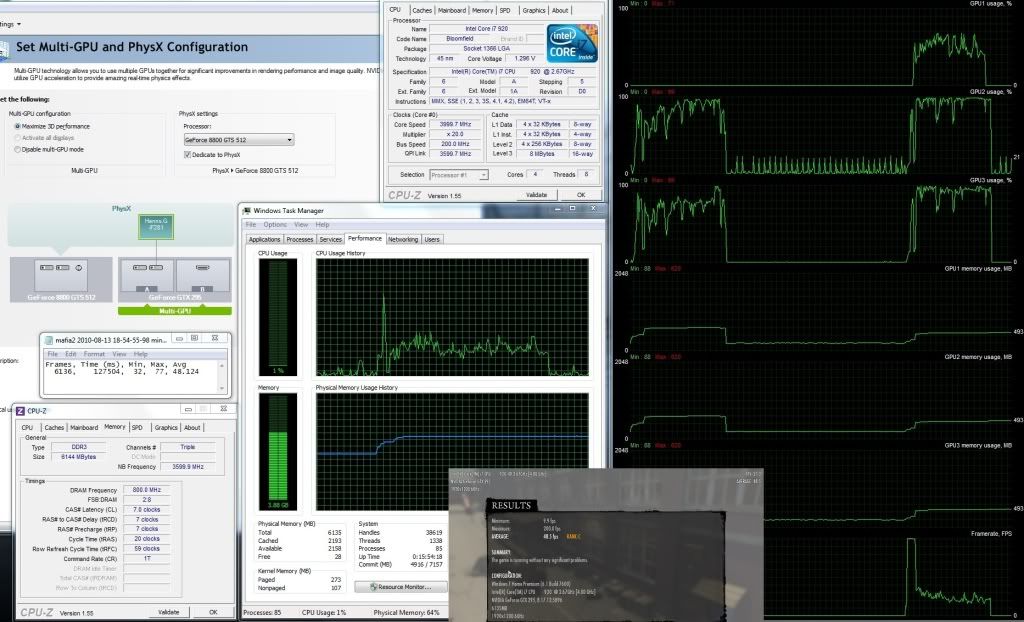Viewport: 1024px width, 622px height.
Task: Open About tab in CPU-Z Memory window
Action: tap(192, 428)
